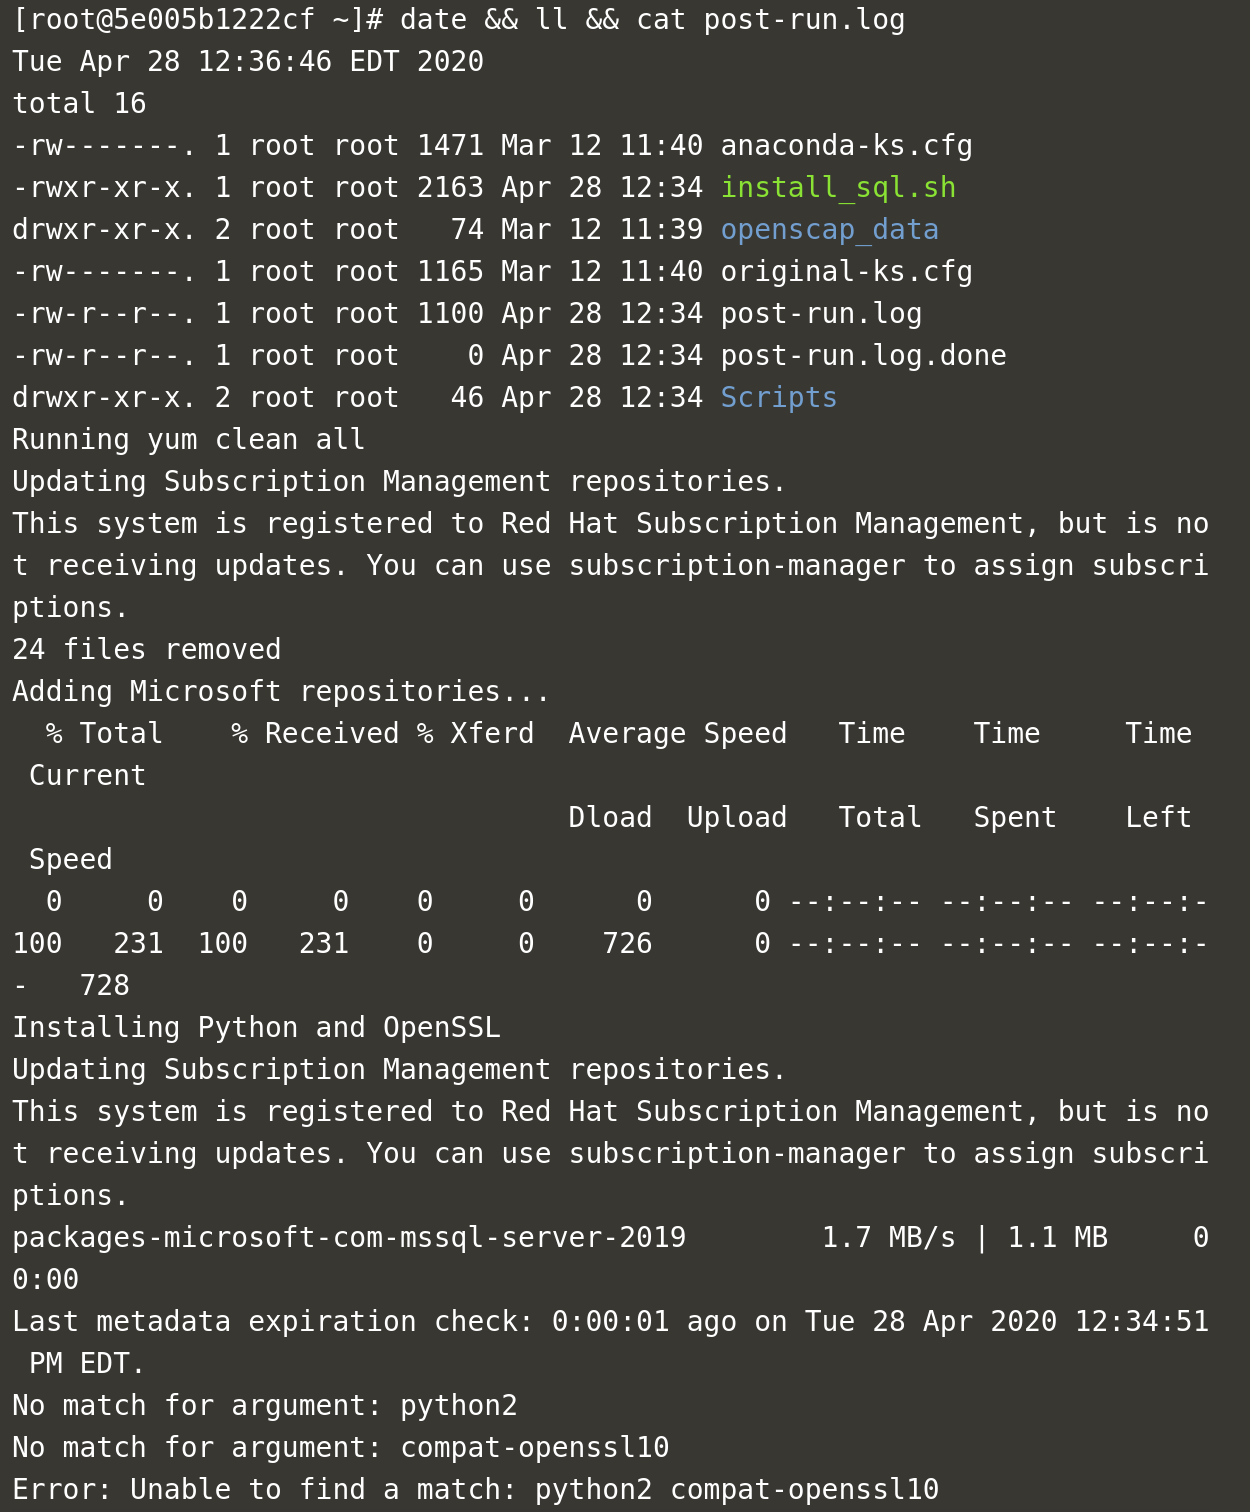
Task: Select the post-run.log.done filename
Action: tap(863, 355)
